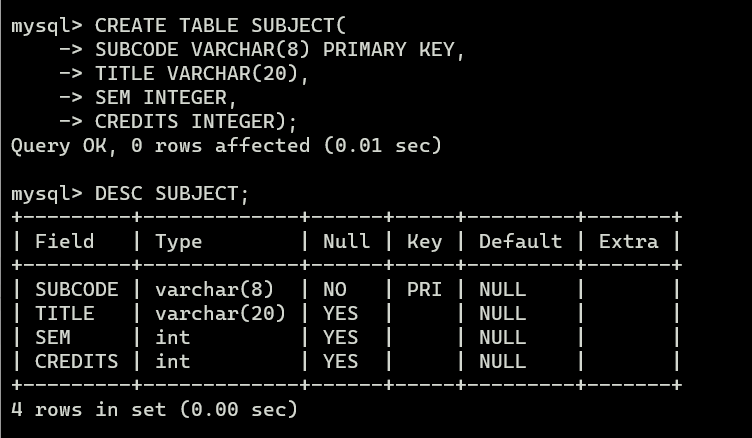The height and width of the screenshot is (438, 752).
Task: Click the NO value in Null column
Action: point(334,289)
